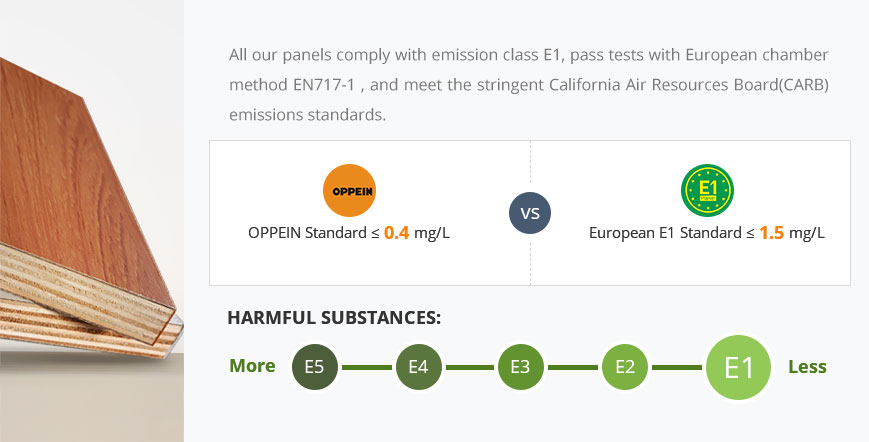The image size is (869, 442).
Task: Select the E2 emission level circle
Action: tap(625, 367)
